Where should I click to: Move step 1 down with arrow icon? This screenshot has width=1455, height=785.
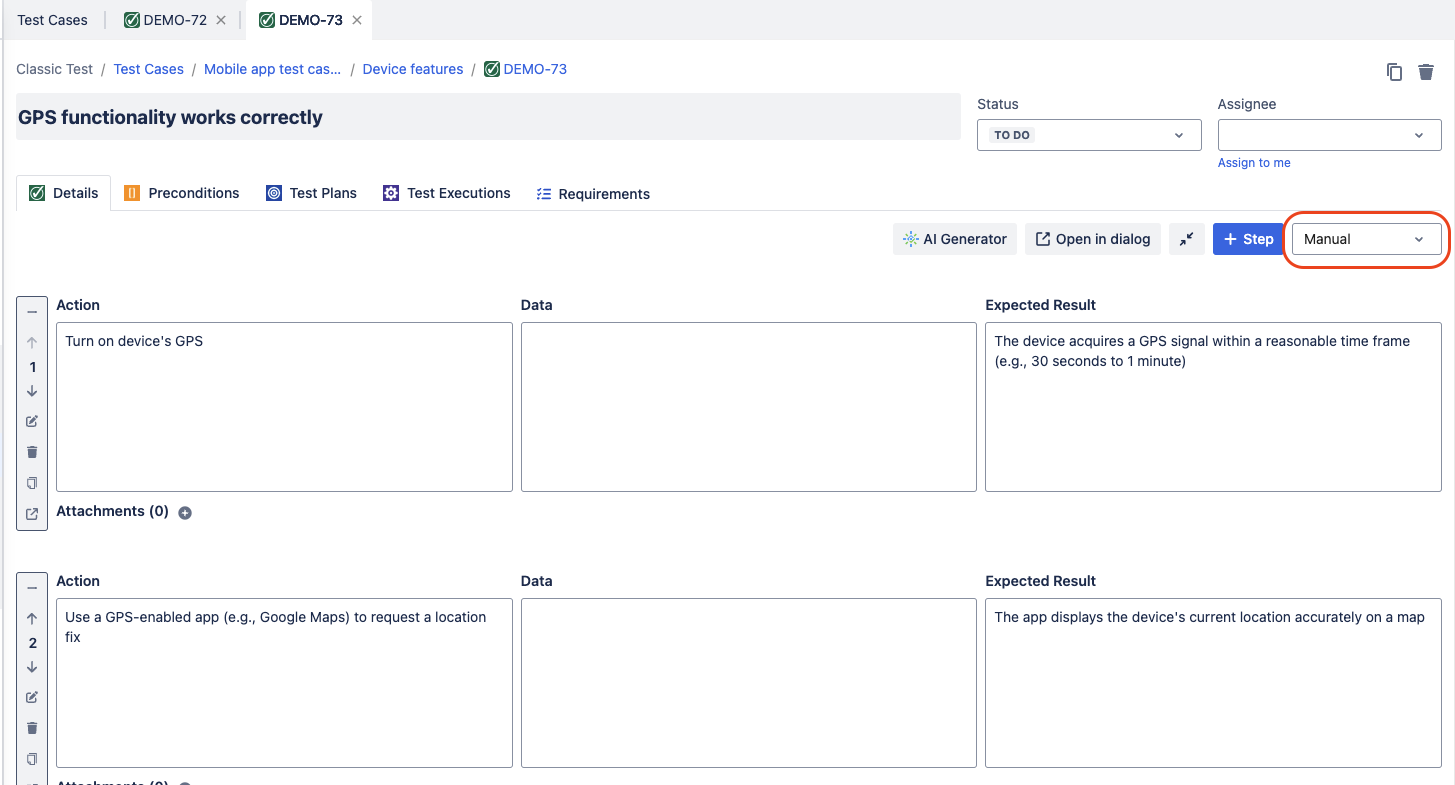click(32, 391)
